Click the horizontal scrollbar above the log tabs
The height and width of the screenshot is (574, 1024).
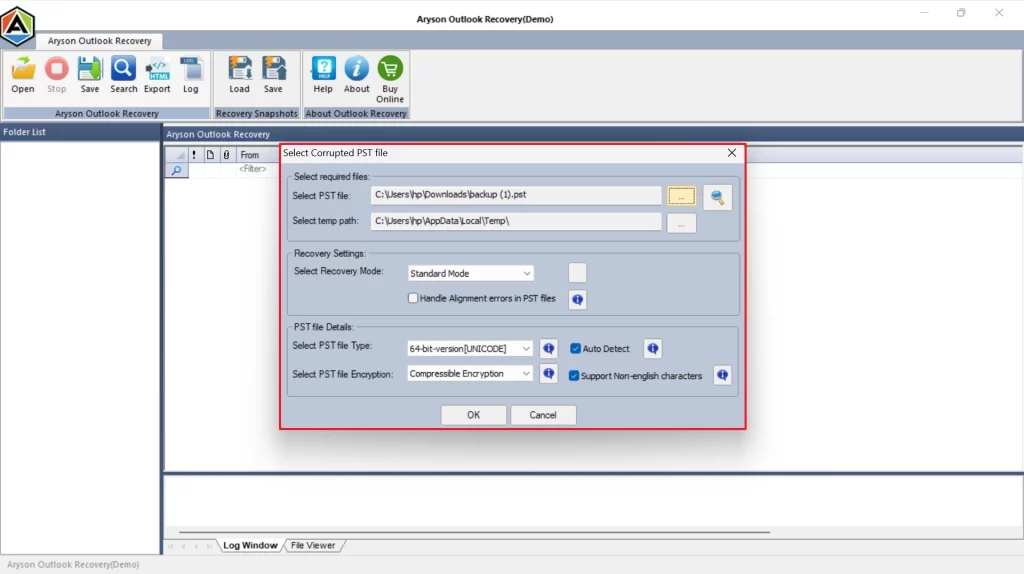474,532
